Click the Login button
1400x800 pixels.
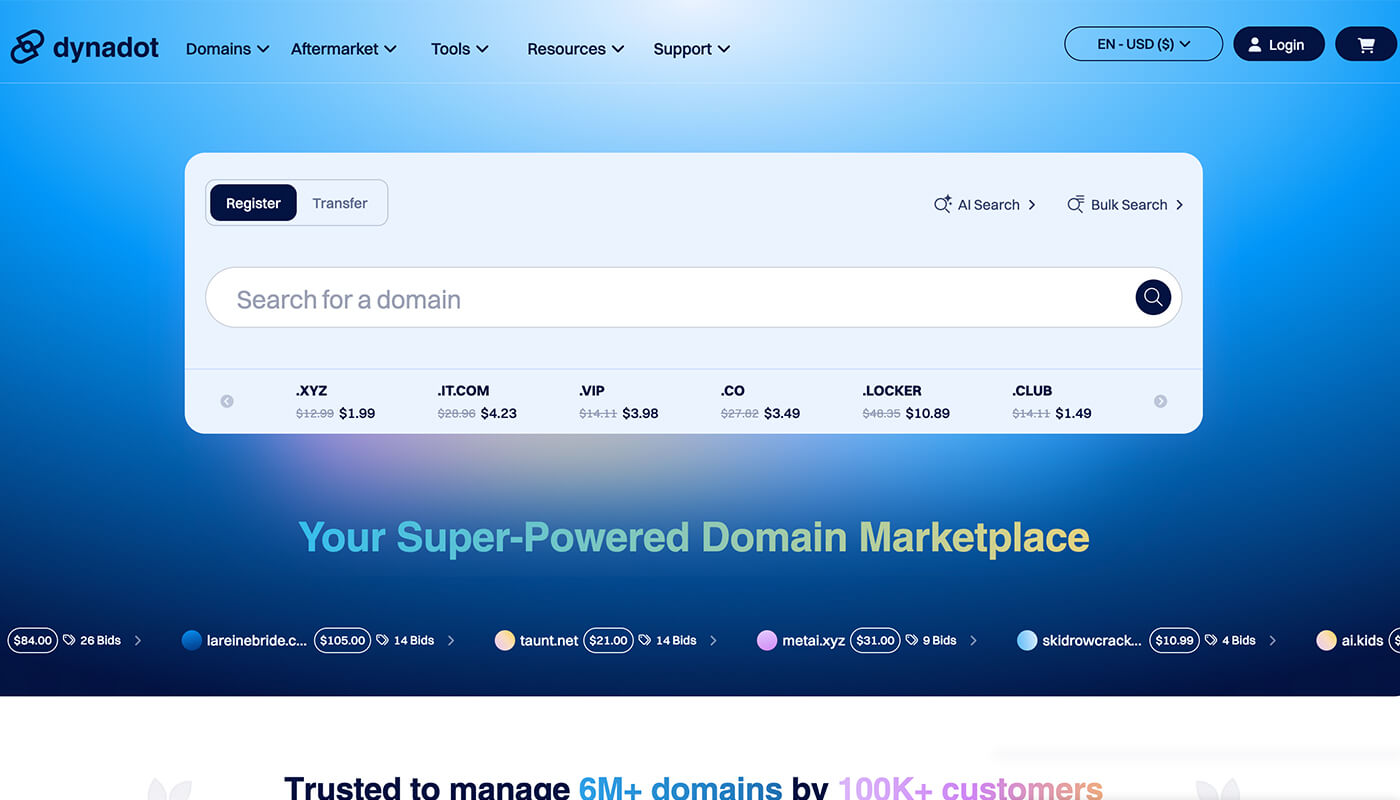pyautogui.click(x=1278, y=44)
